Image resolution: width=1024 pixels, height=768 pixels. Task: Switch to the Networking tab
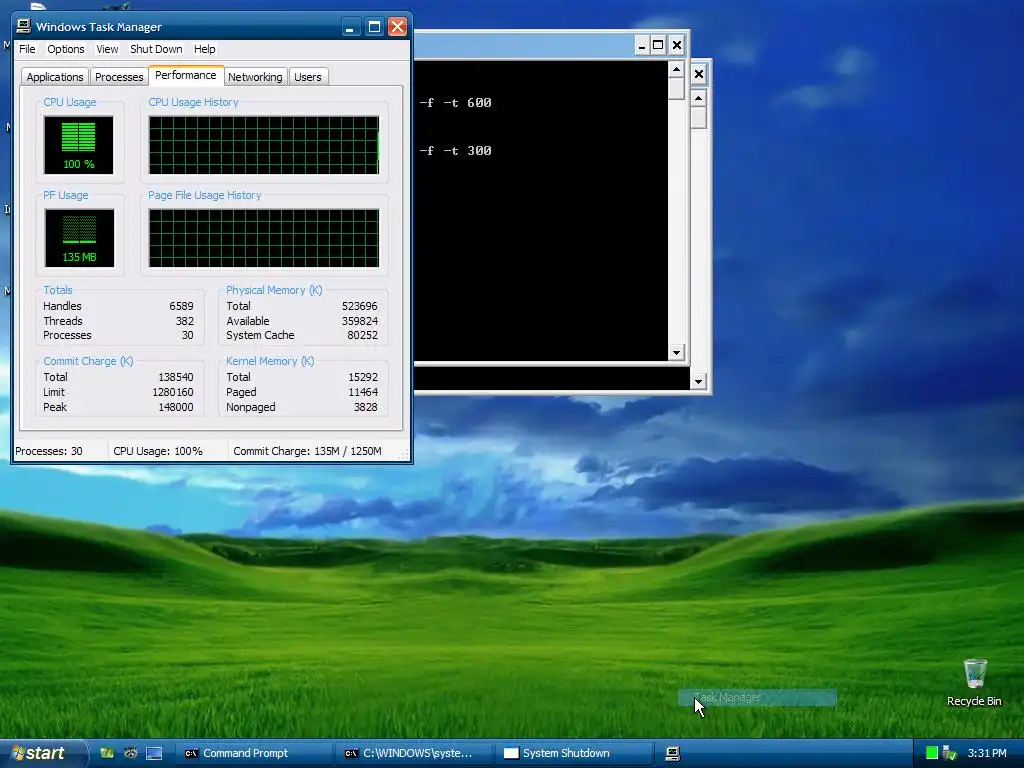(x=255, y=77)
